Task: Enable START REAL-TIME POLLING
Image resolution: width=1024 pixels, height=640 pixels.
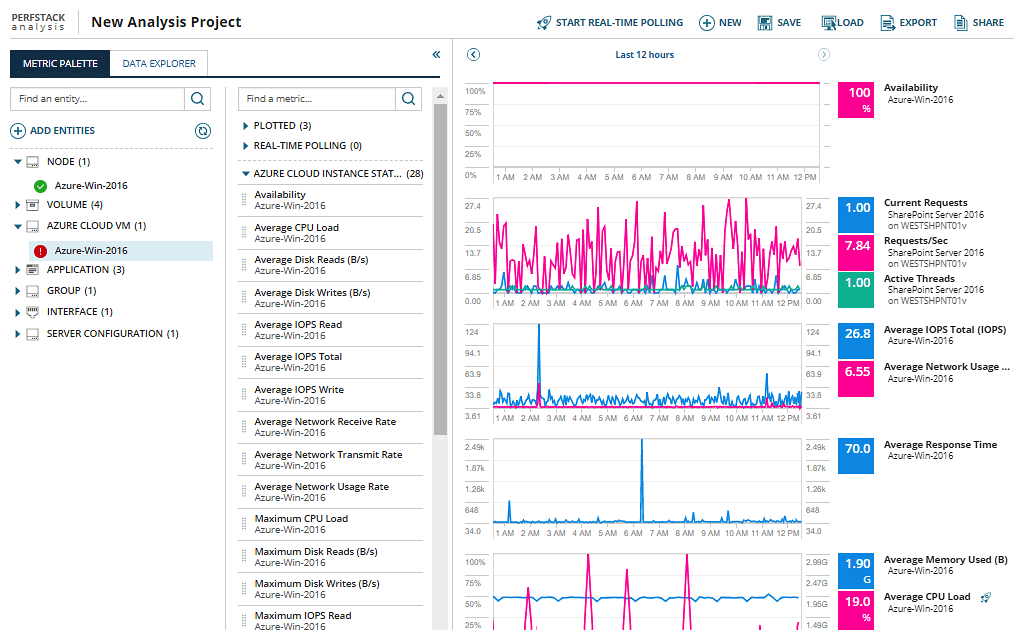Action: [610, 22]
